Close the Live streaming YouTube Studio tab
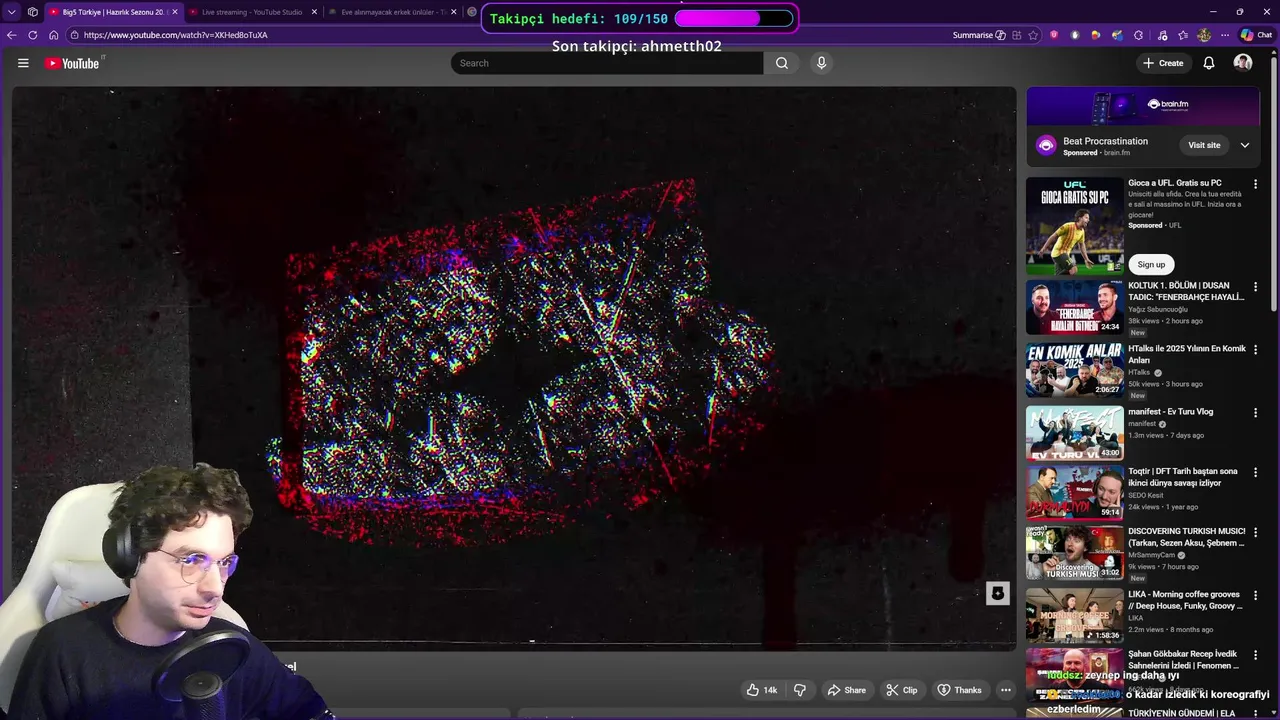Viewport: 1280px width, 720px height. point(314,12)
